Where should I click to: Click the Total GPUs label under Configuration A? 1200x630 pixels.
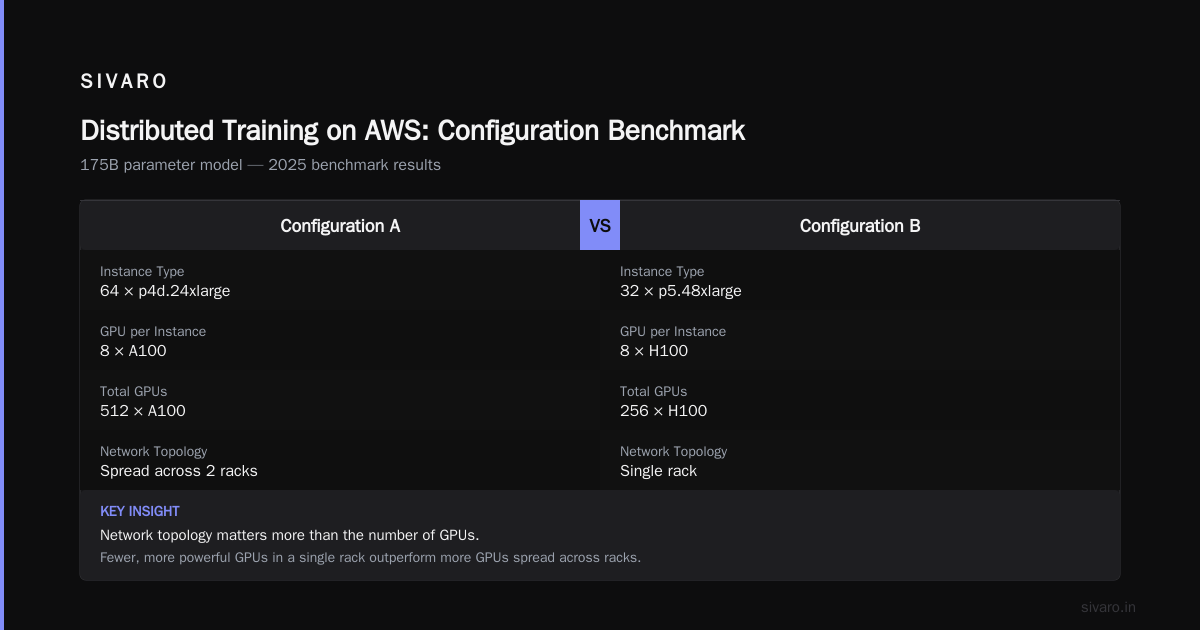pos(134,391)
